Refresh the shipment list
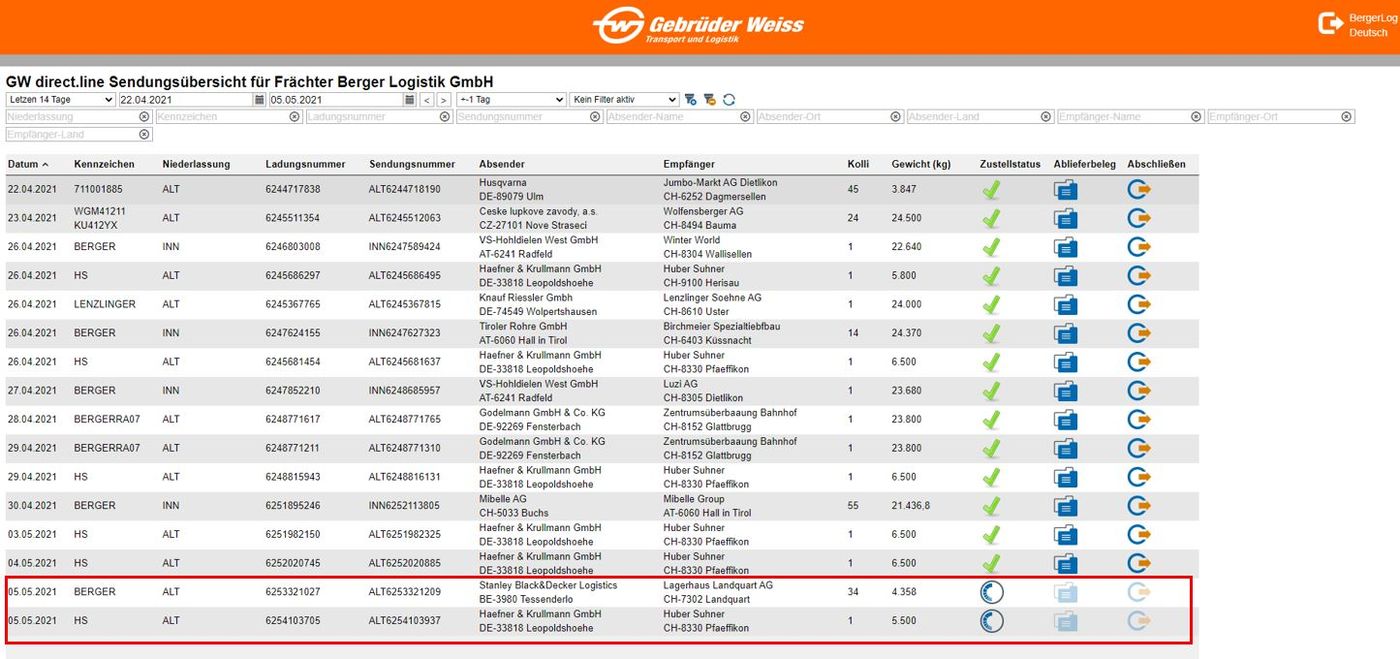Image resolution: width=1400 pixels, height=659 pixels. [729, 100]
